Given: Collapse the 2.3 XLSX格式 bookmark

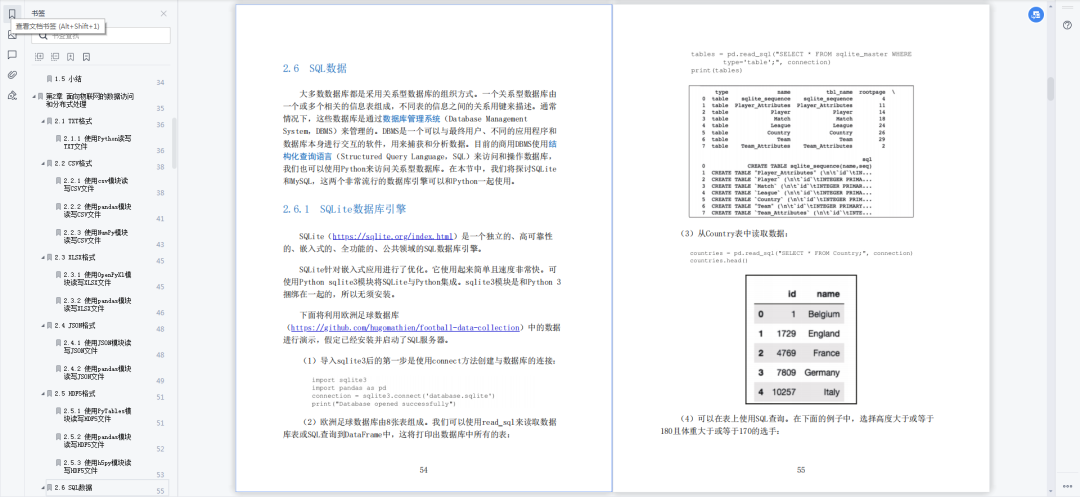Looking at the screenshot, I should (43, 257).
